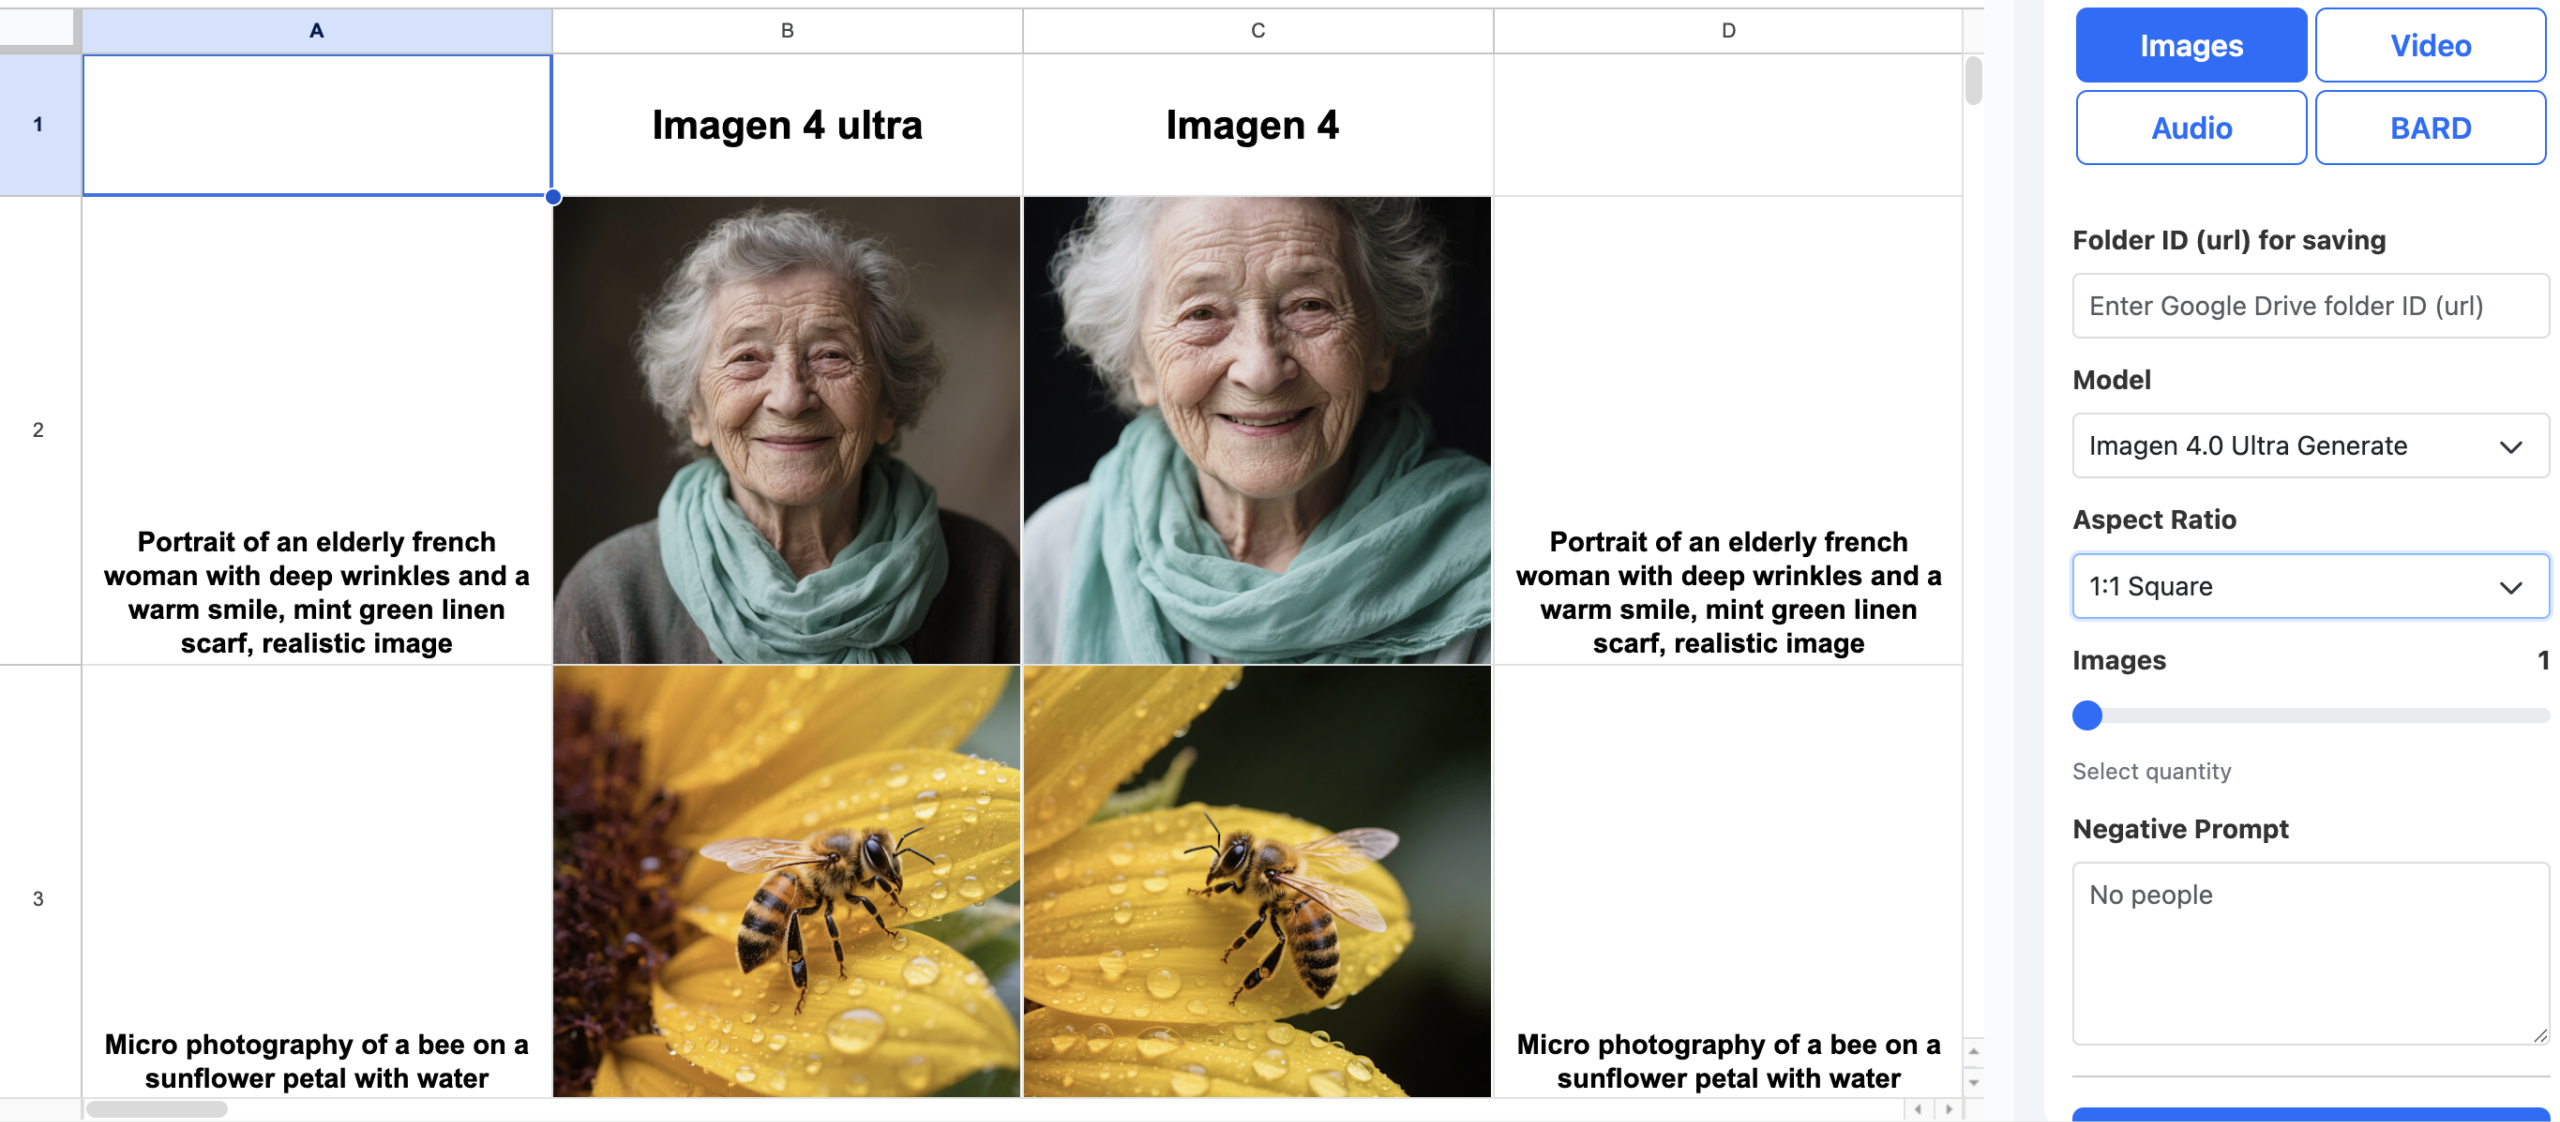This screenshot has width=2560, height=1122.
Task: Select column C header
Action: pyautogui.click(x=1258, y=31)
